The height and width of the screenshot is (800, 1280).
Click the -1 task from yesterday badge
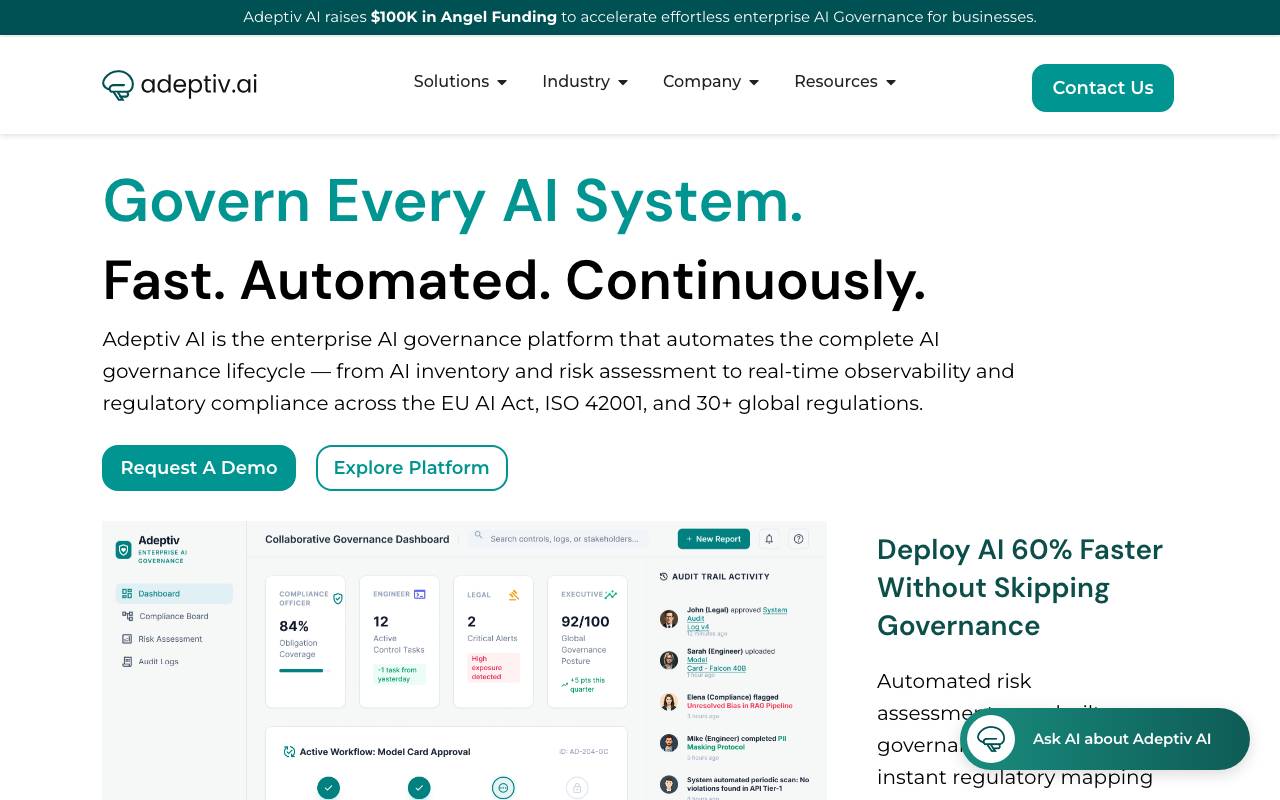399,675
